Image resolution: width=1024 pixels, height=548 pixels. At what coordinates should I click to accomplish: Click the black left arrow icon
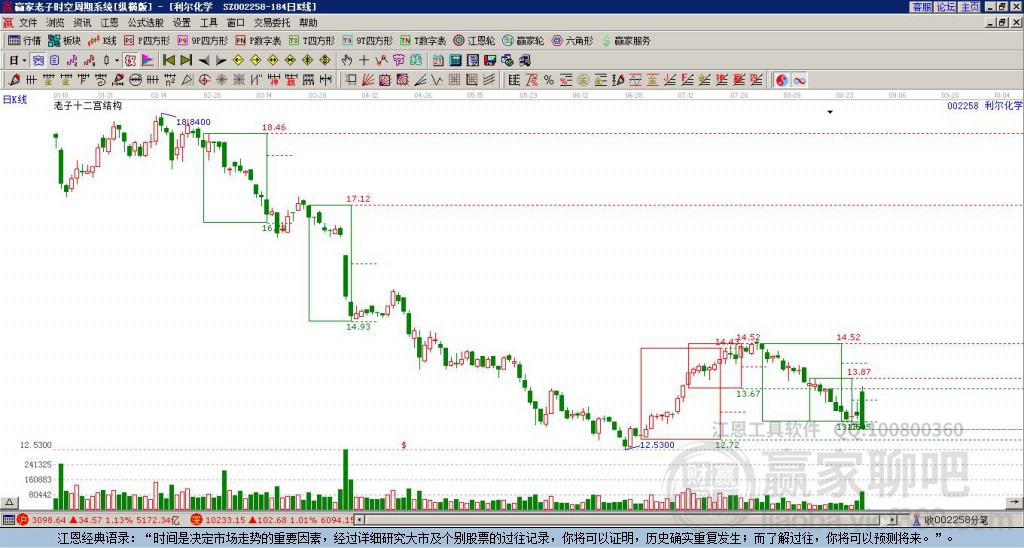[x=204, y=61]
